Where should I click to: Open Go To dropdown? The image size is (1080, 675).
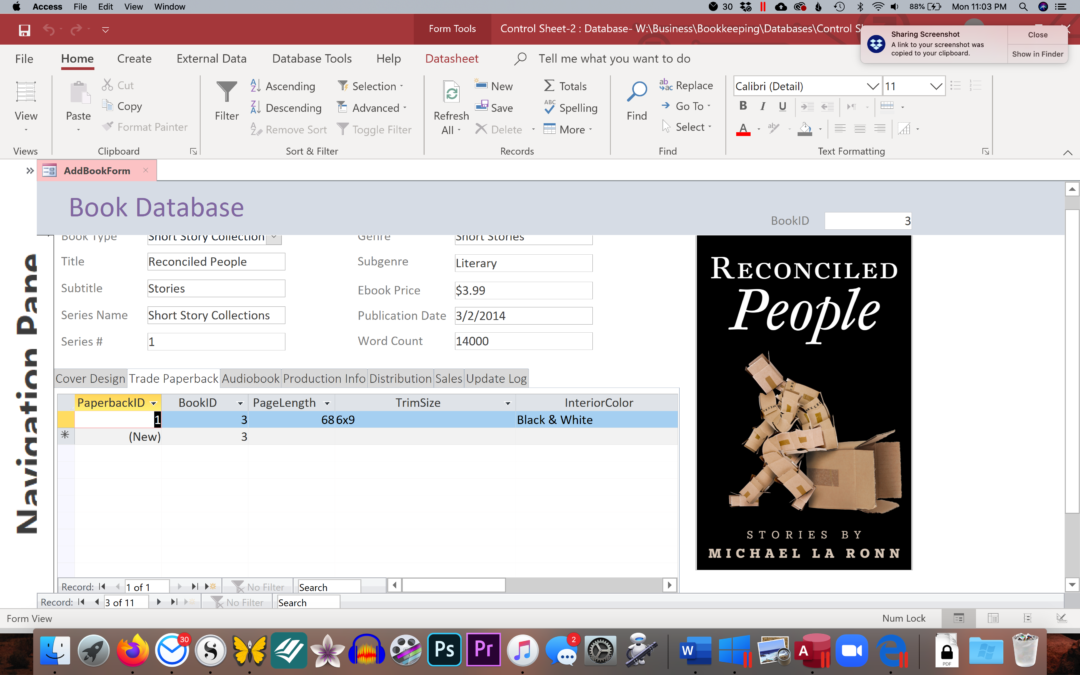tap(686, 106)
